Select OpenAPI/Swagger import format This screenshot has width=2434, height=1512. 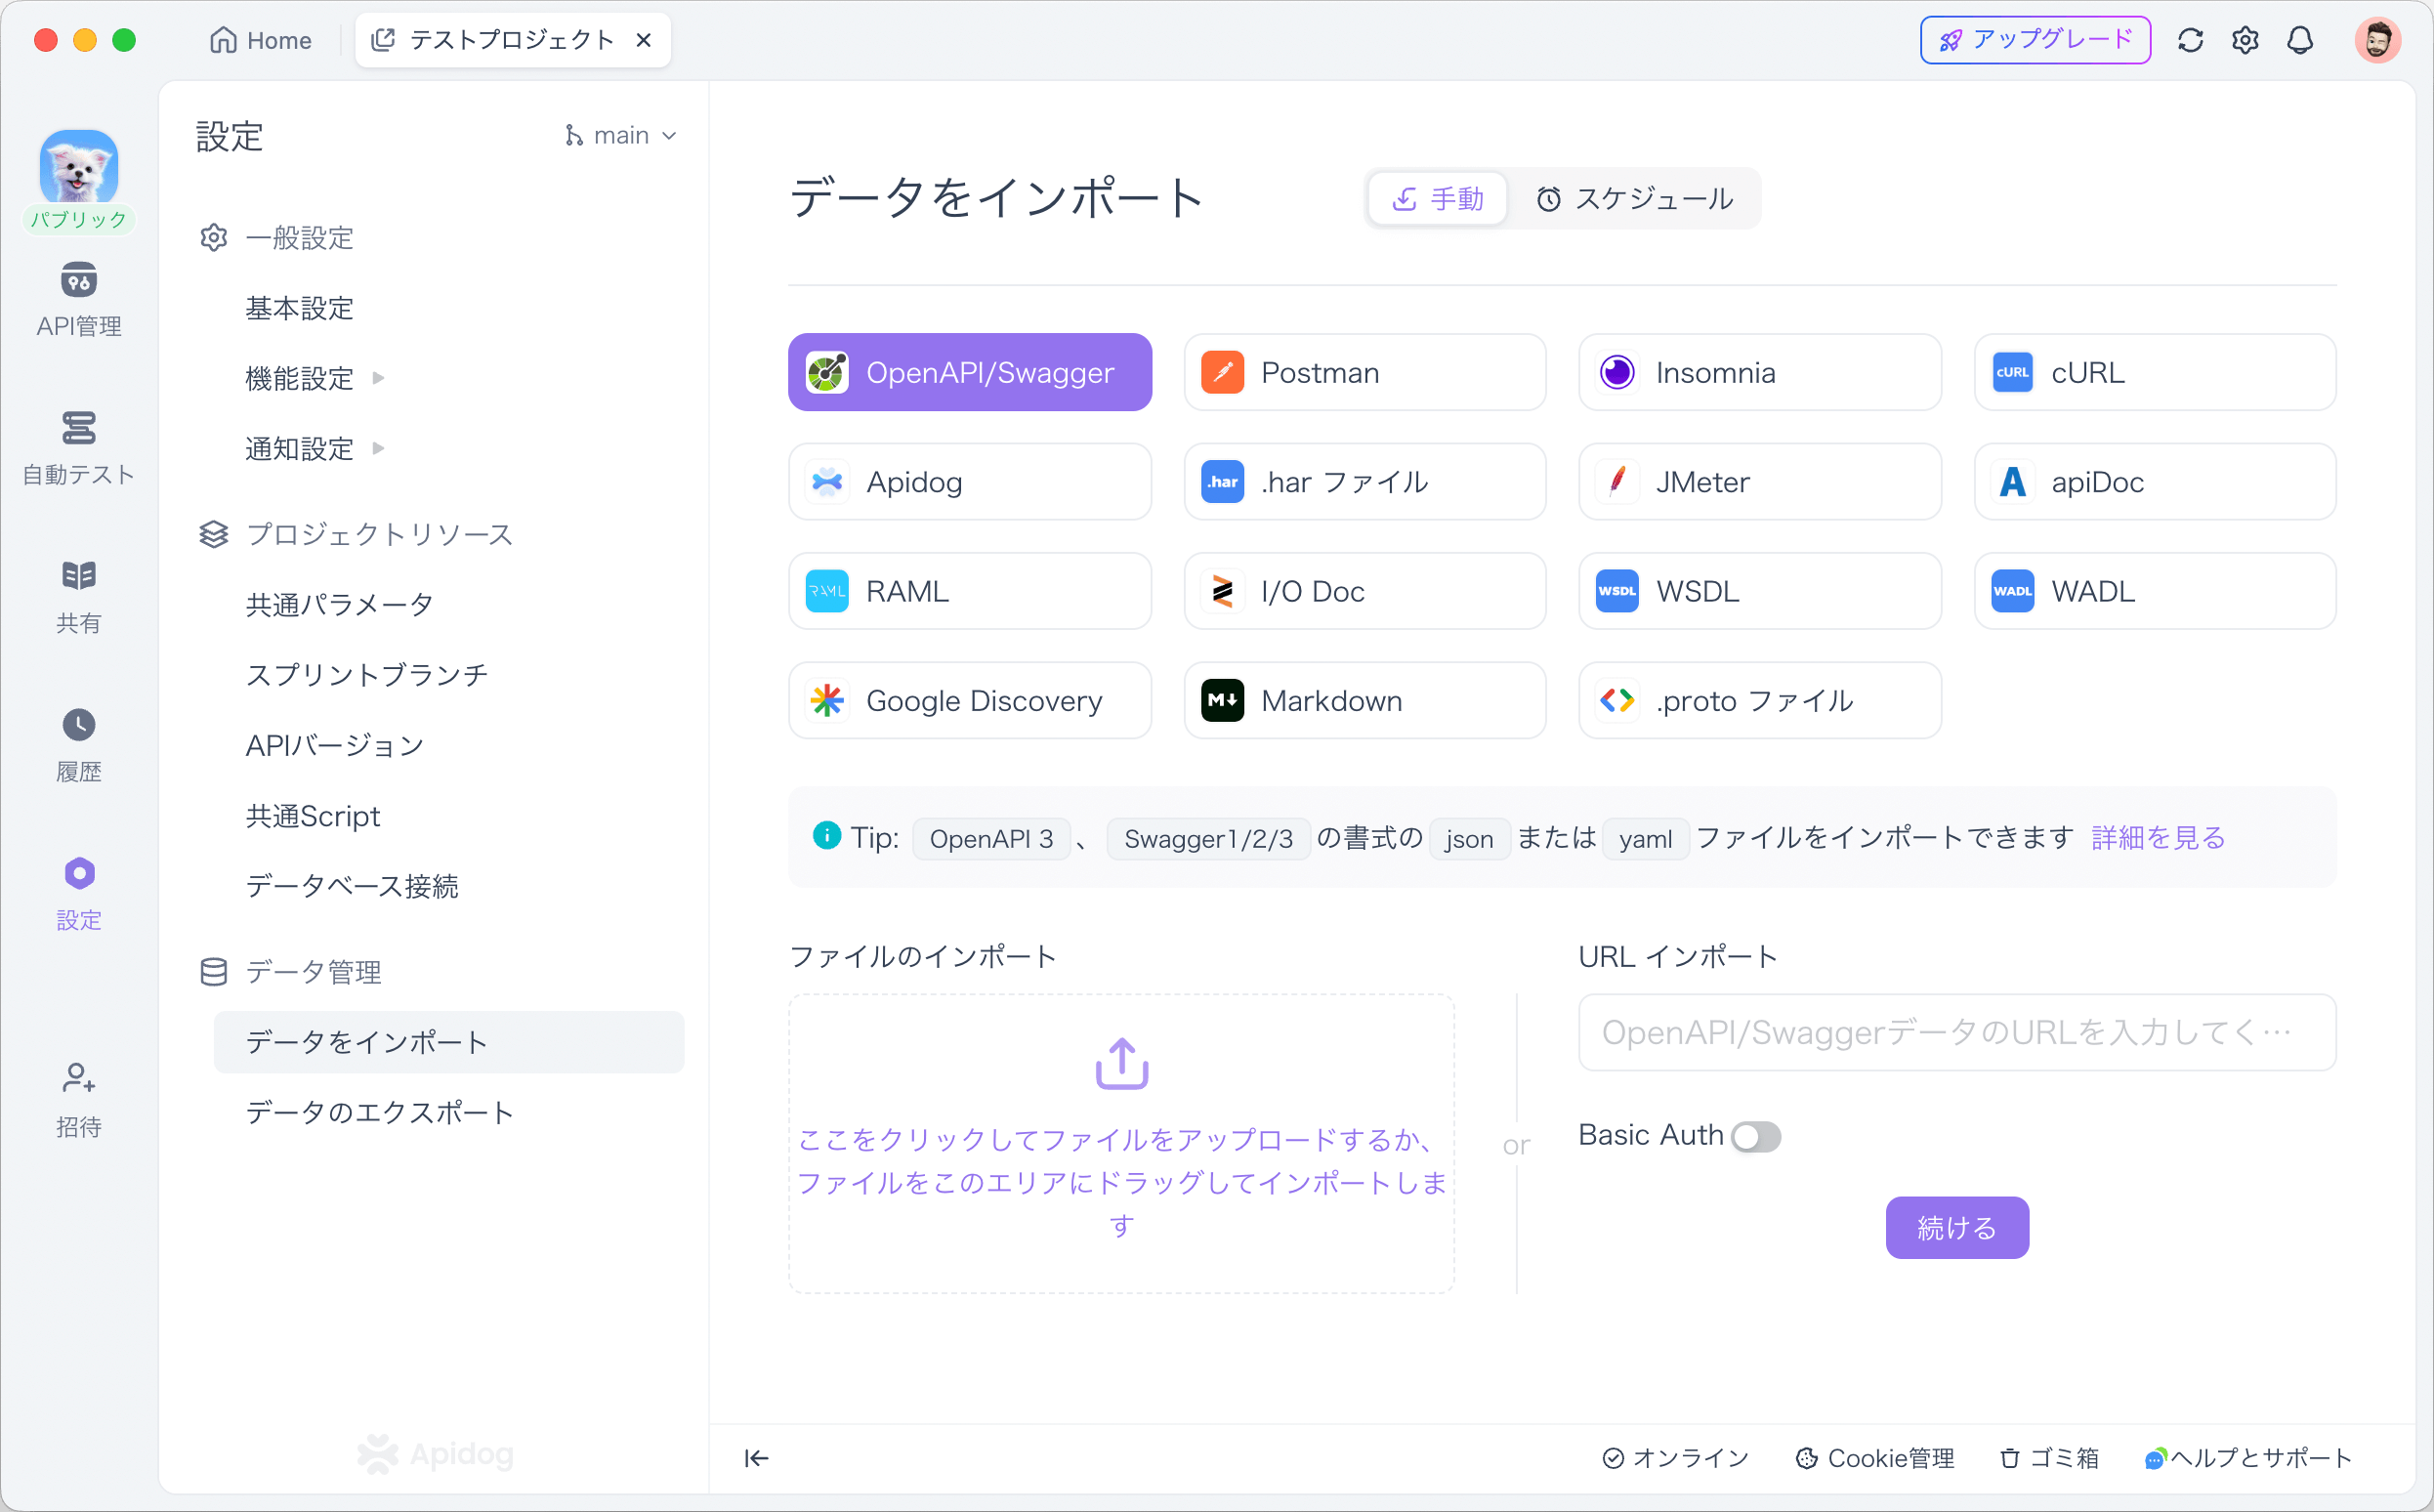(970, 373)
